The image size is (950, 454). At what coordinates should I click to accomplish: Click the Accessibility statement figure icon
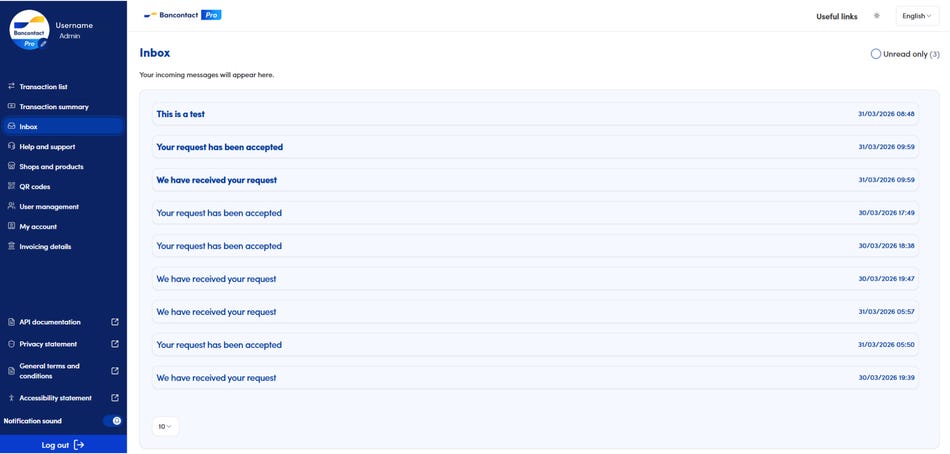pyautogui.click(x=11, y=398)
